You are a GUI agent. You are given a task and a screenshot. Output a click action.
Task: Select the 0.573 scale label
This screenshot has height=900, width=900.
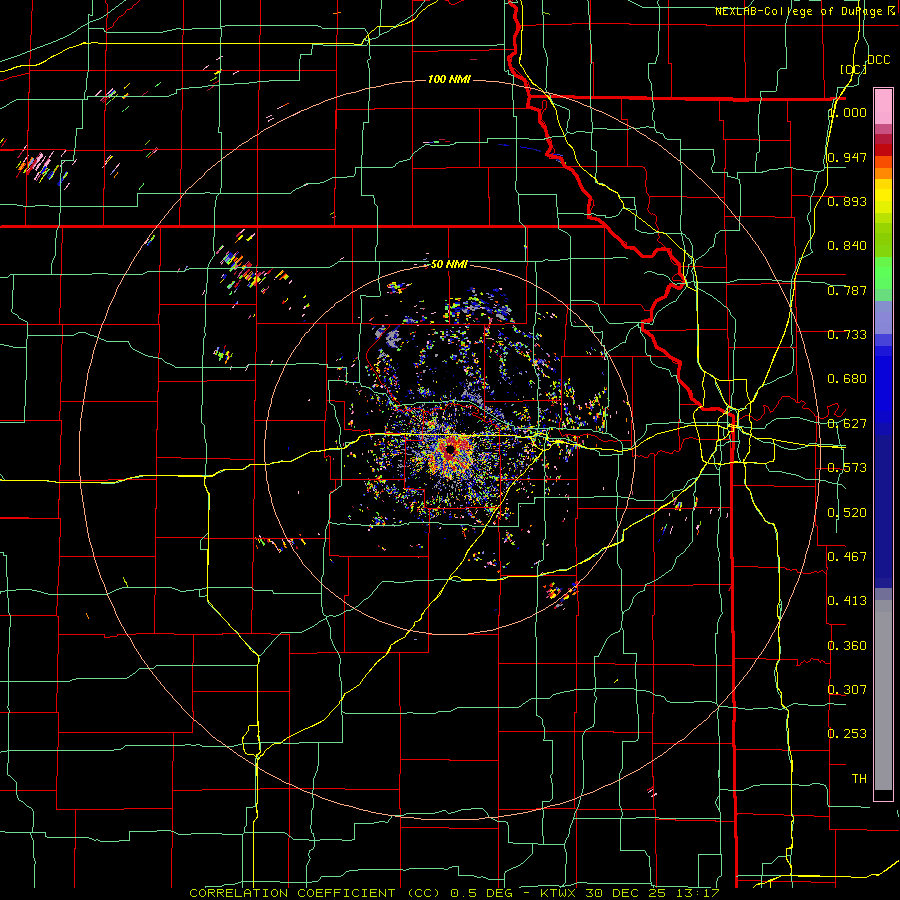click(x=847, y=468)
